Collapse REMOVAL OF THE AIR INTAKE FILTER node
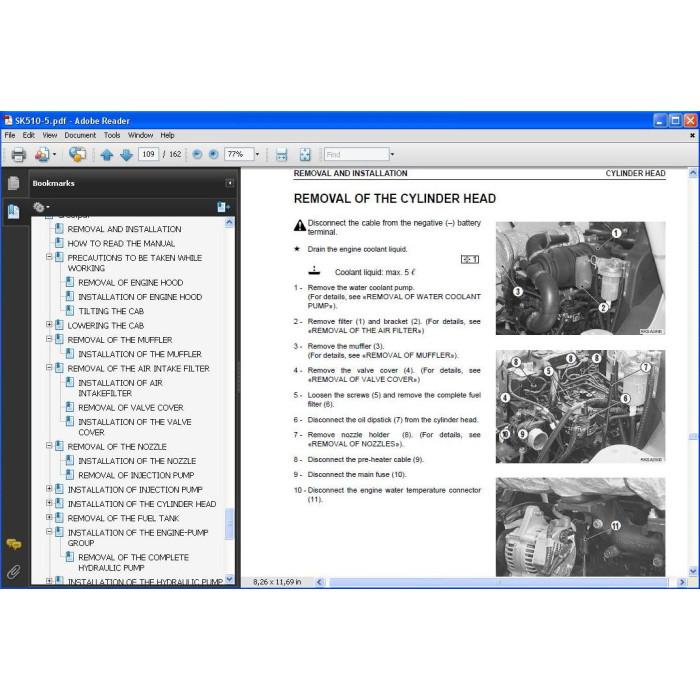This screenshot has height=700, width=700. pyautogui.click(x=49, y=367)
